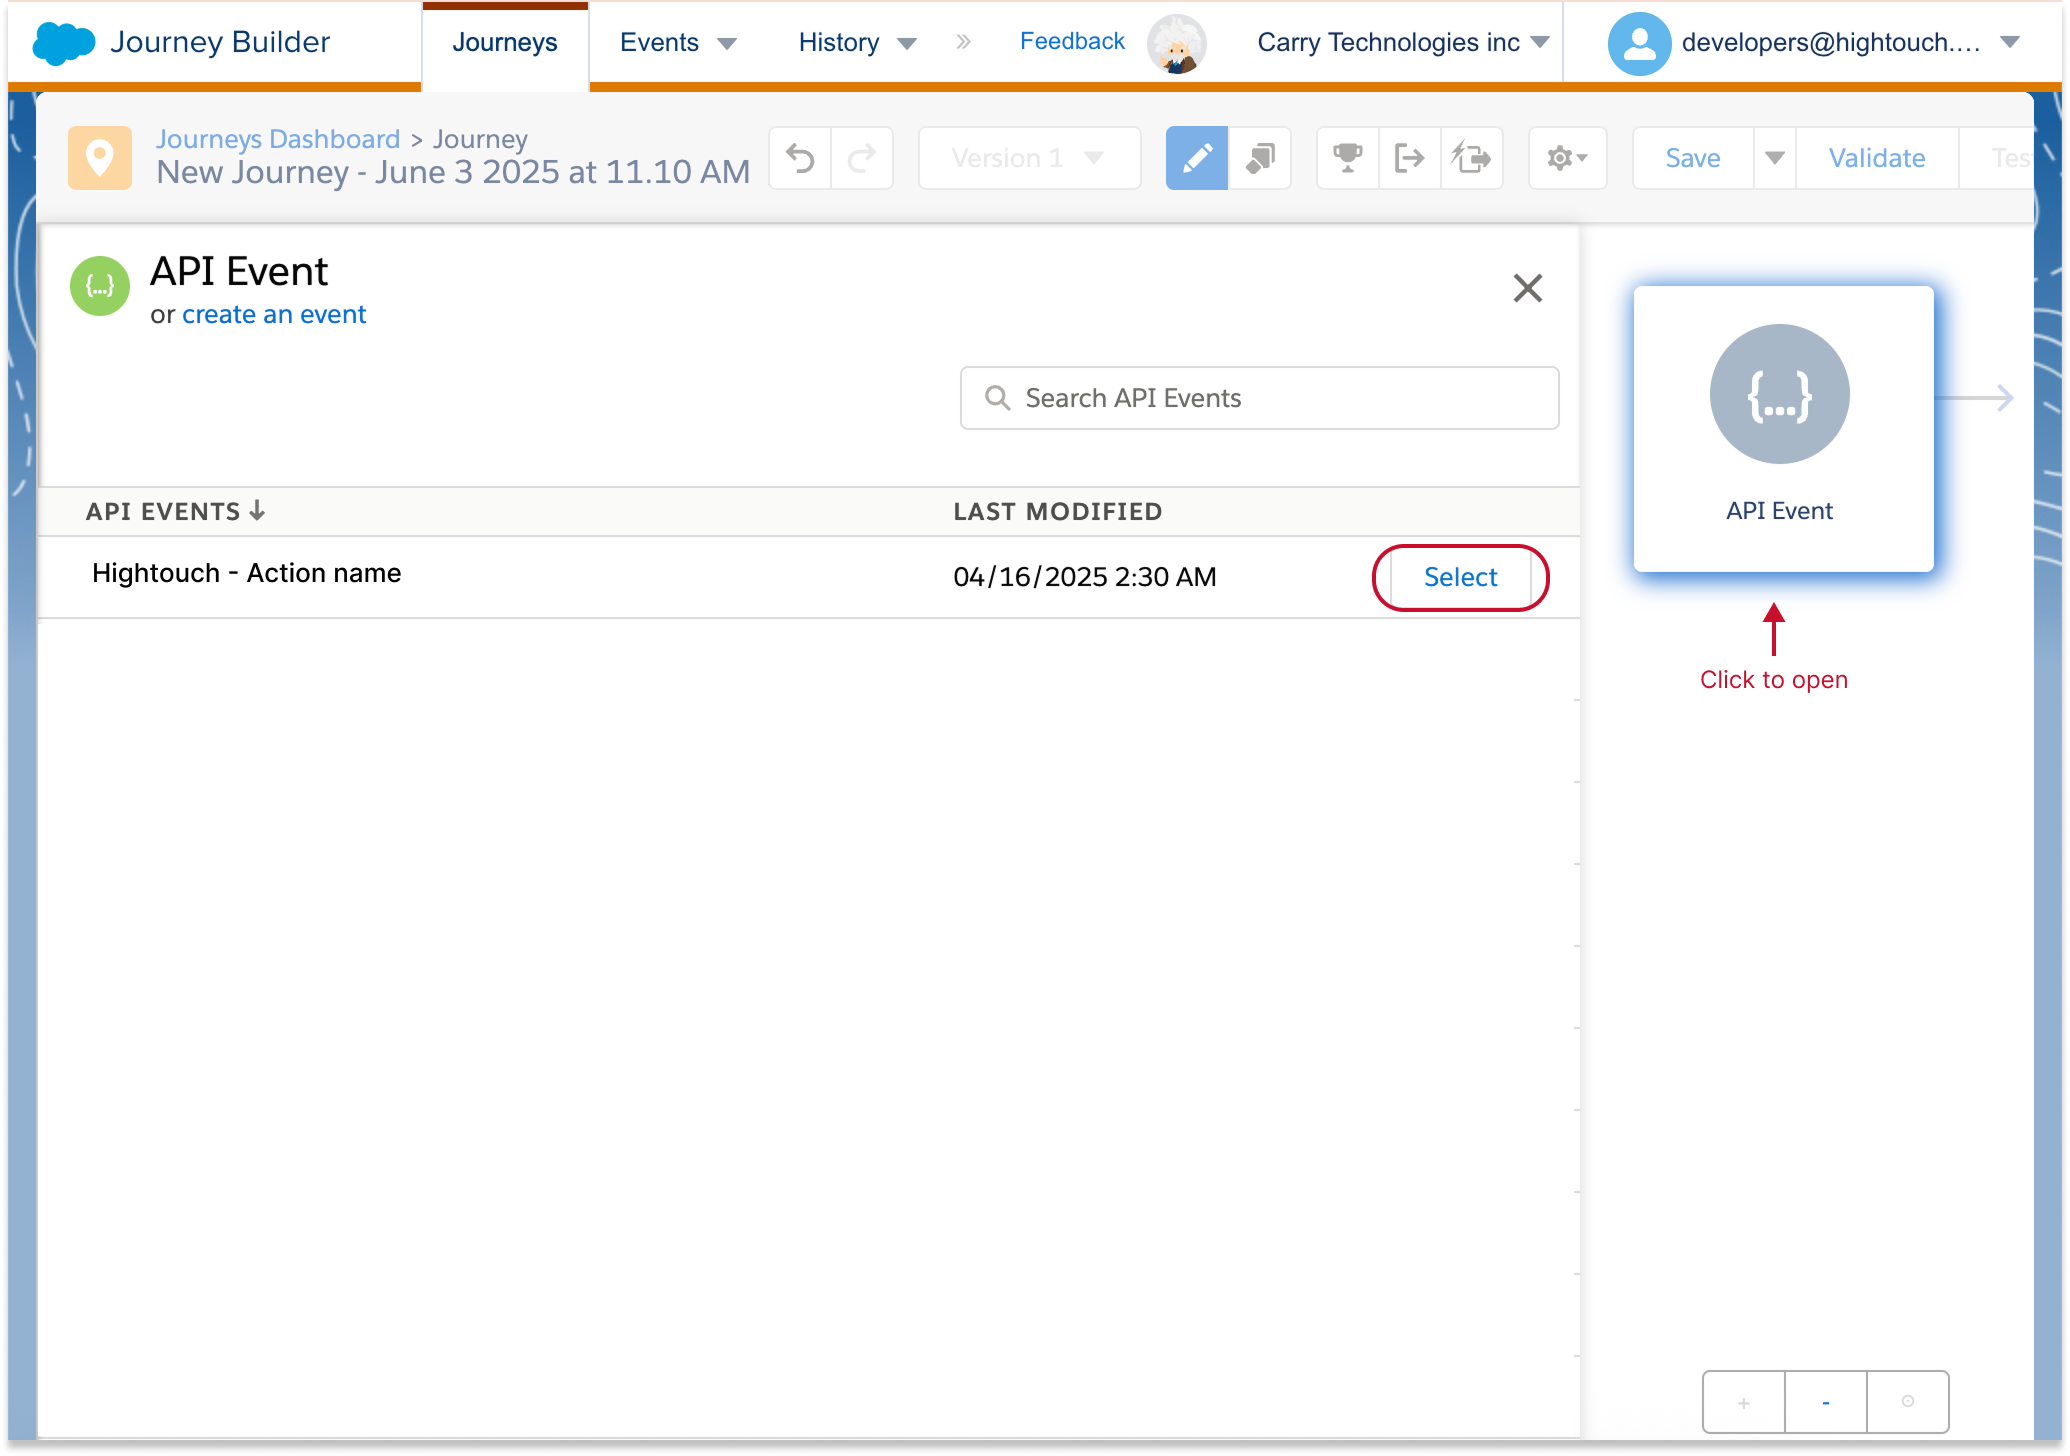Select the Hightouch - Action name event
The image size is (2070, 1456).
1460,577
